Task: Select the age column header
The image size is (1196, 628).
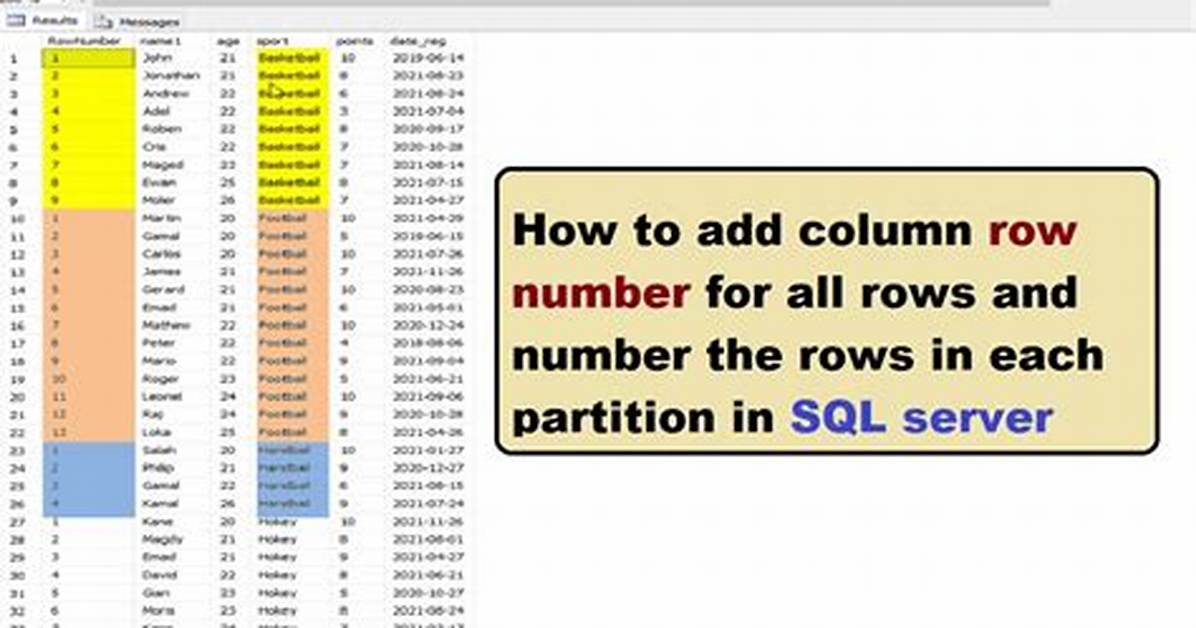Action: [x=228, y=41]
